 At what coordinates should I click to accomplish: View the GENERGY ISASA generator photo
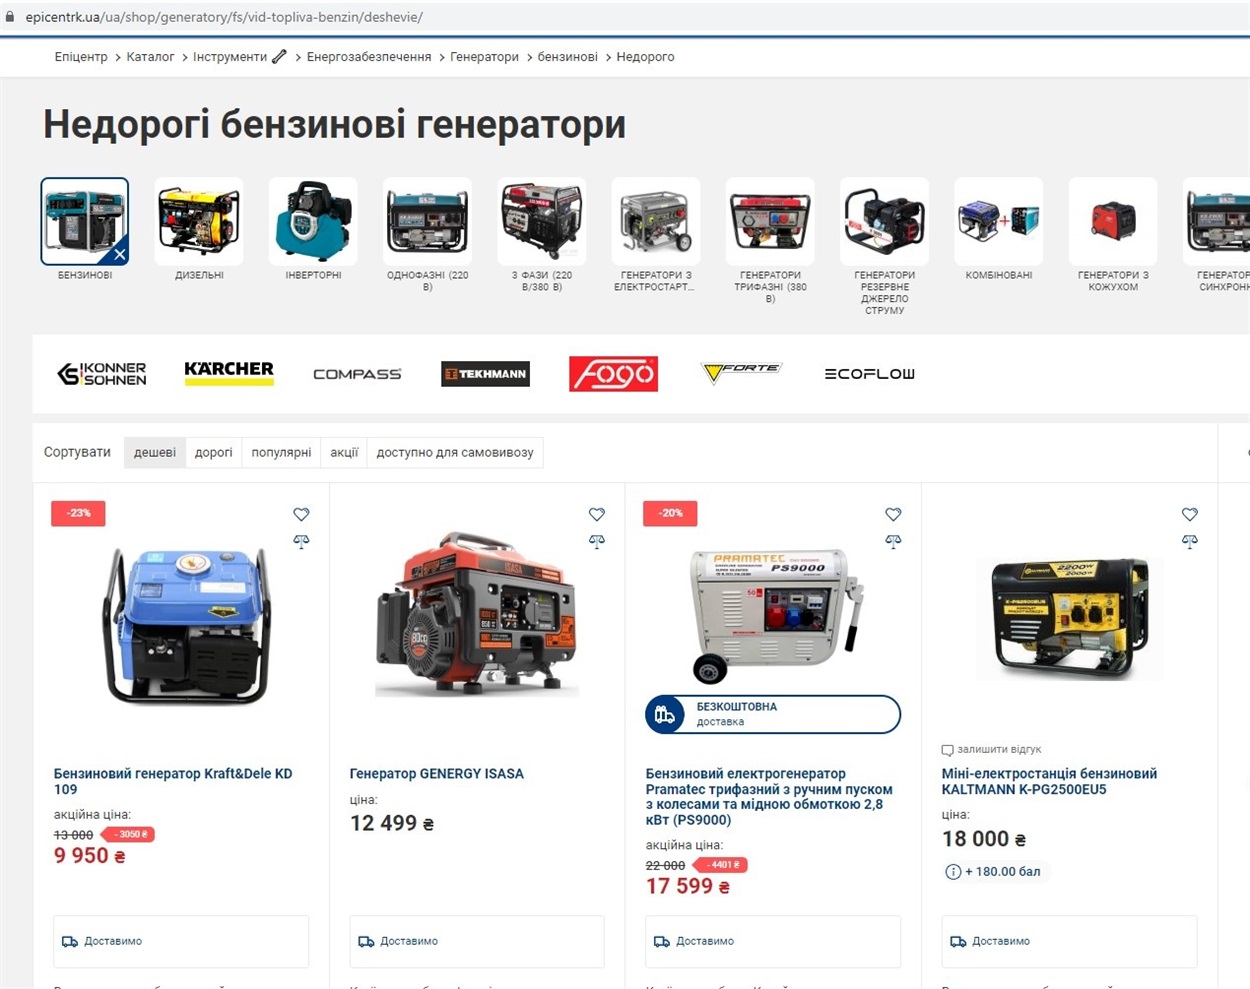tap(477, 614)
